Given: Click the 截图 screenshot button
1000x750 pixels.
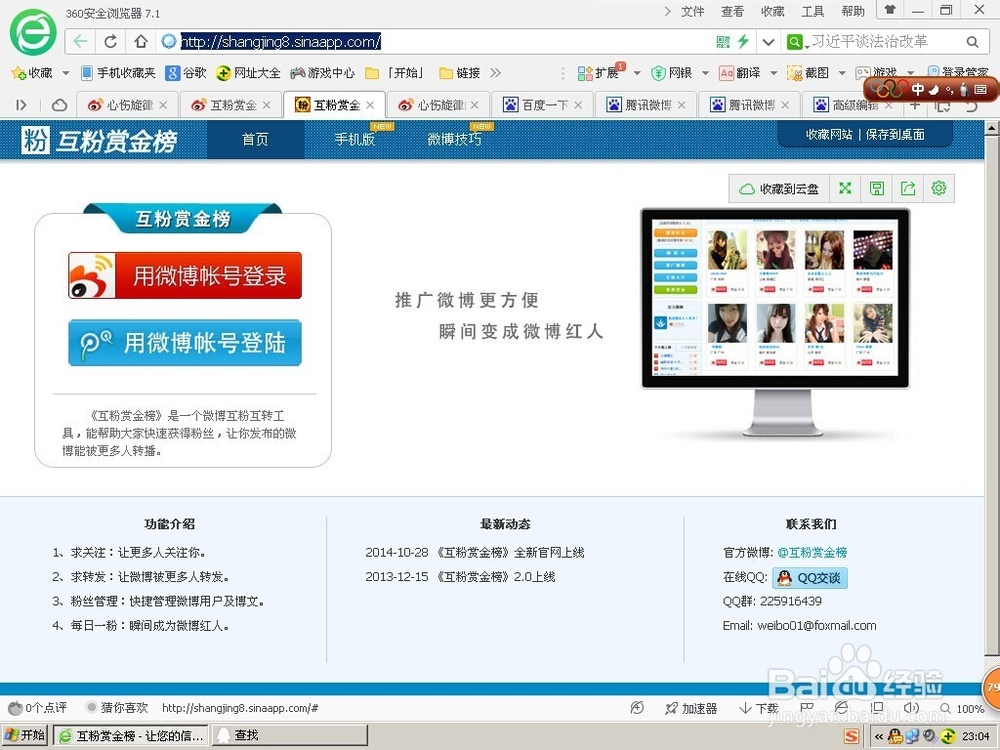Looking at the screenshot, I should (x=808, y=73).
